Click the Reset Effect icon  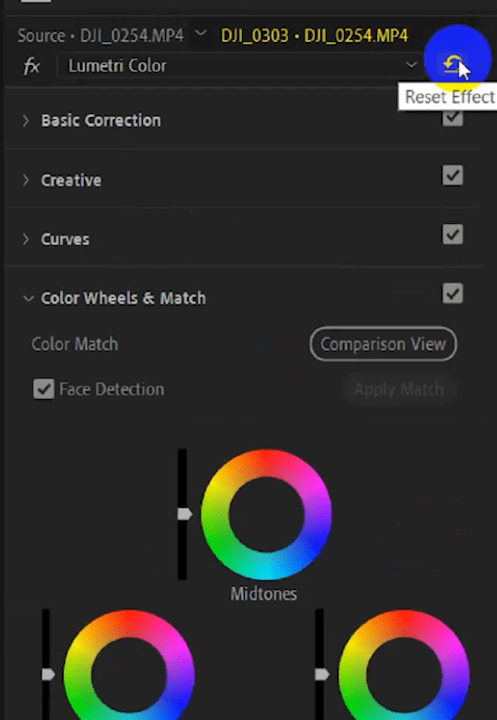(x=453, y=64)
